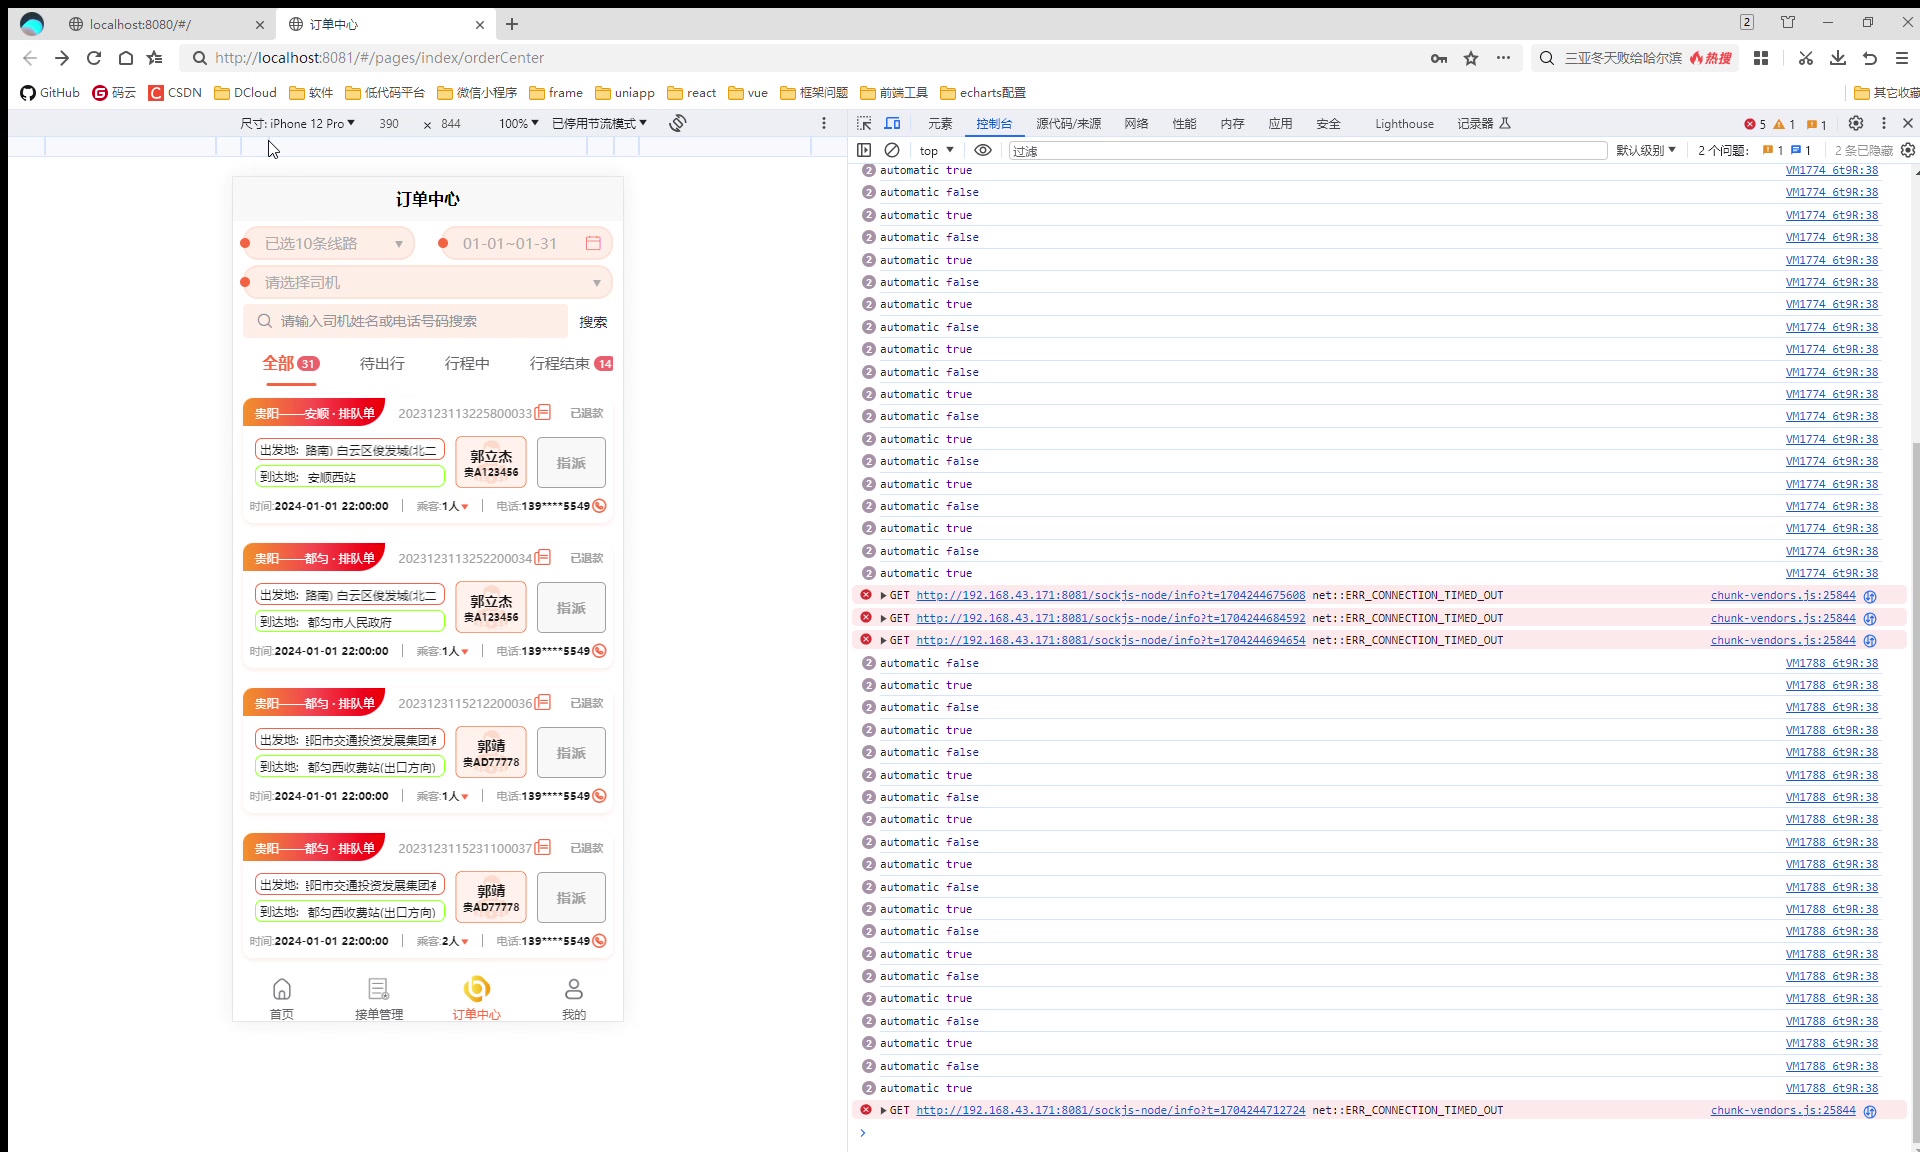Click the calendar icon in date field
This screenshot has width=1920, height=1152.
(x=593, y=243)
